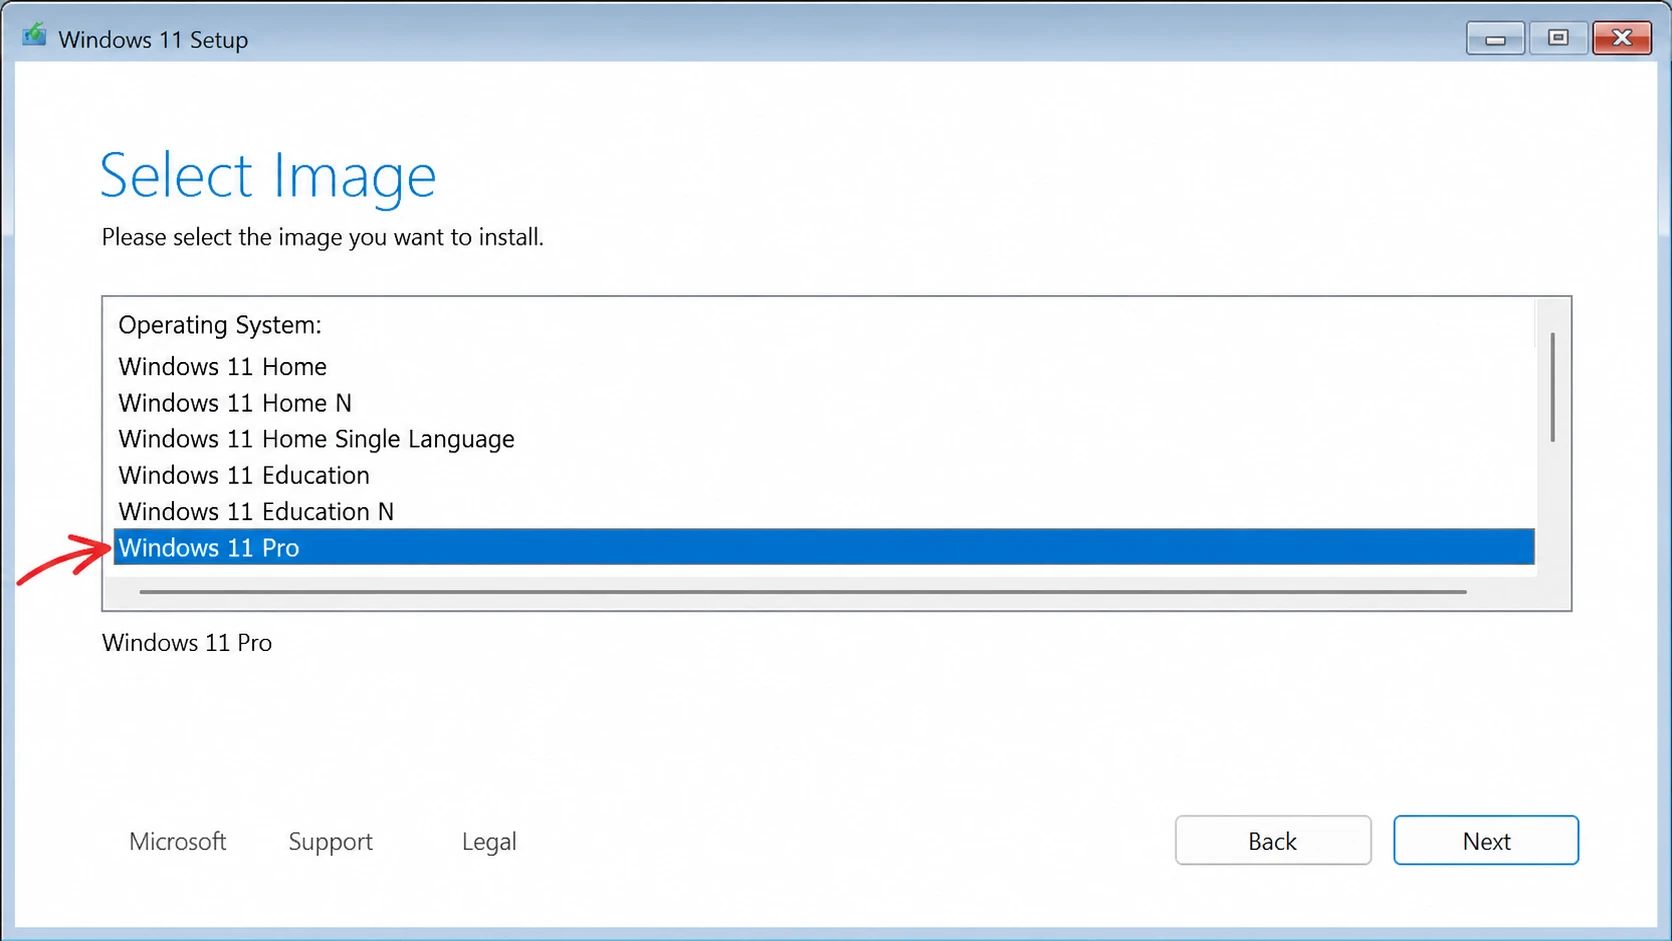Open the Legal link
The width and height of the screenshot is (1672, 941).
point(489,842)
